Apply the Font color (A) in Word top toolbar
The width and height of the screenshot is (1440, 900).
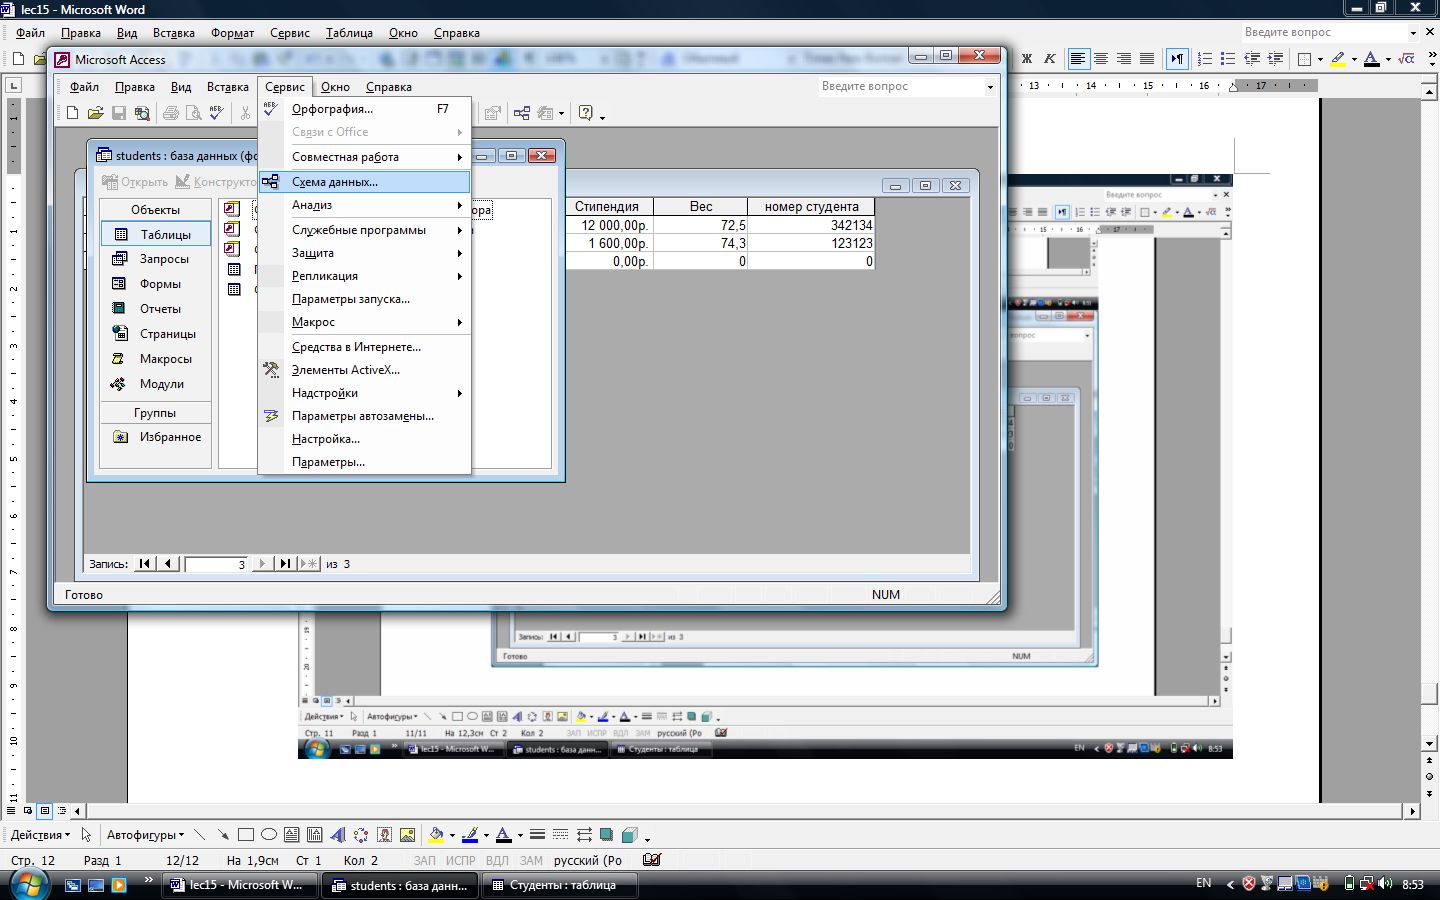pyautogui.click(x=1372, y=59)
